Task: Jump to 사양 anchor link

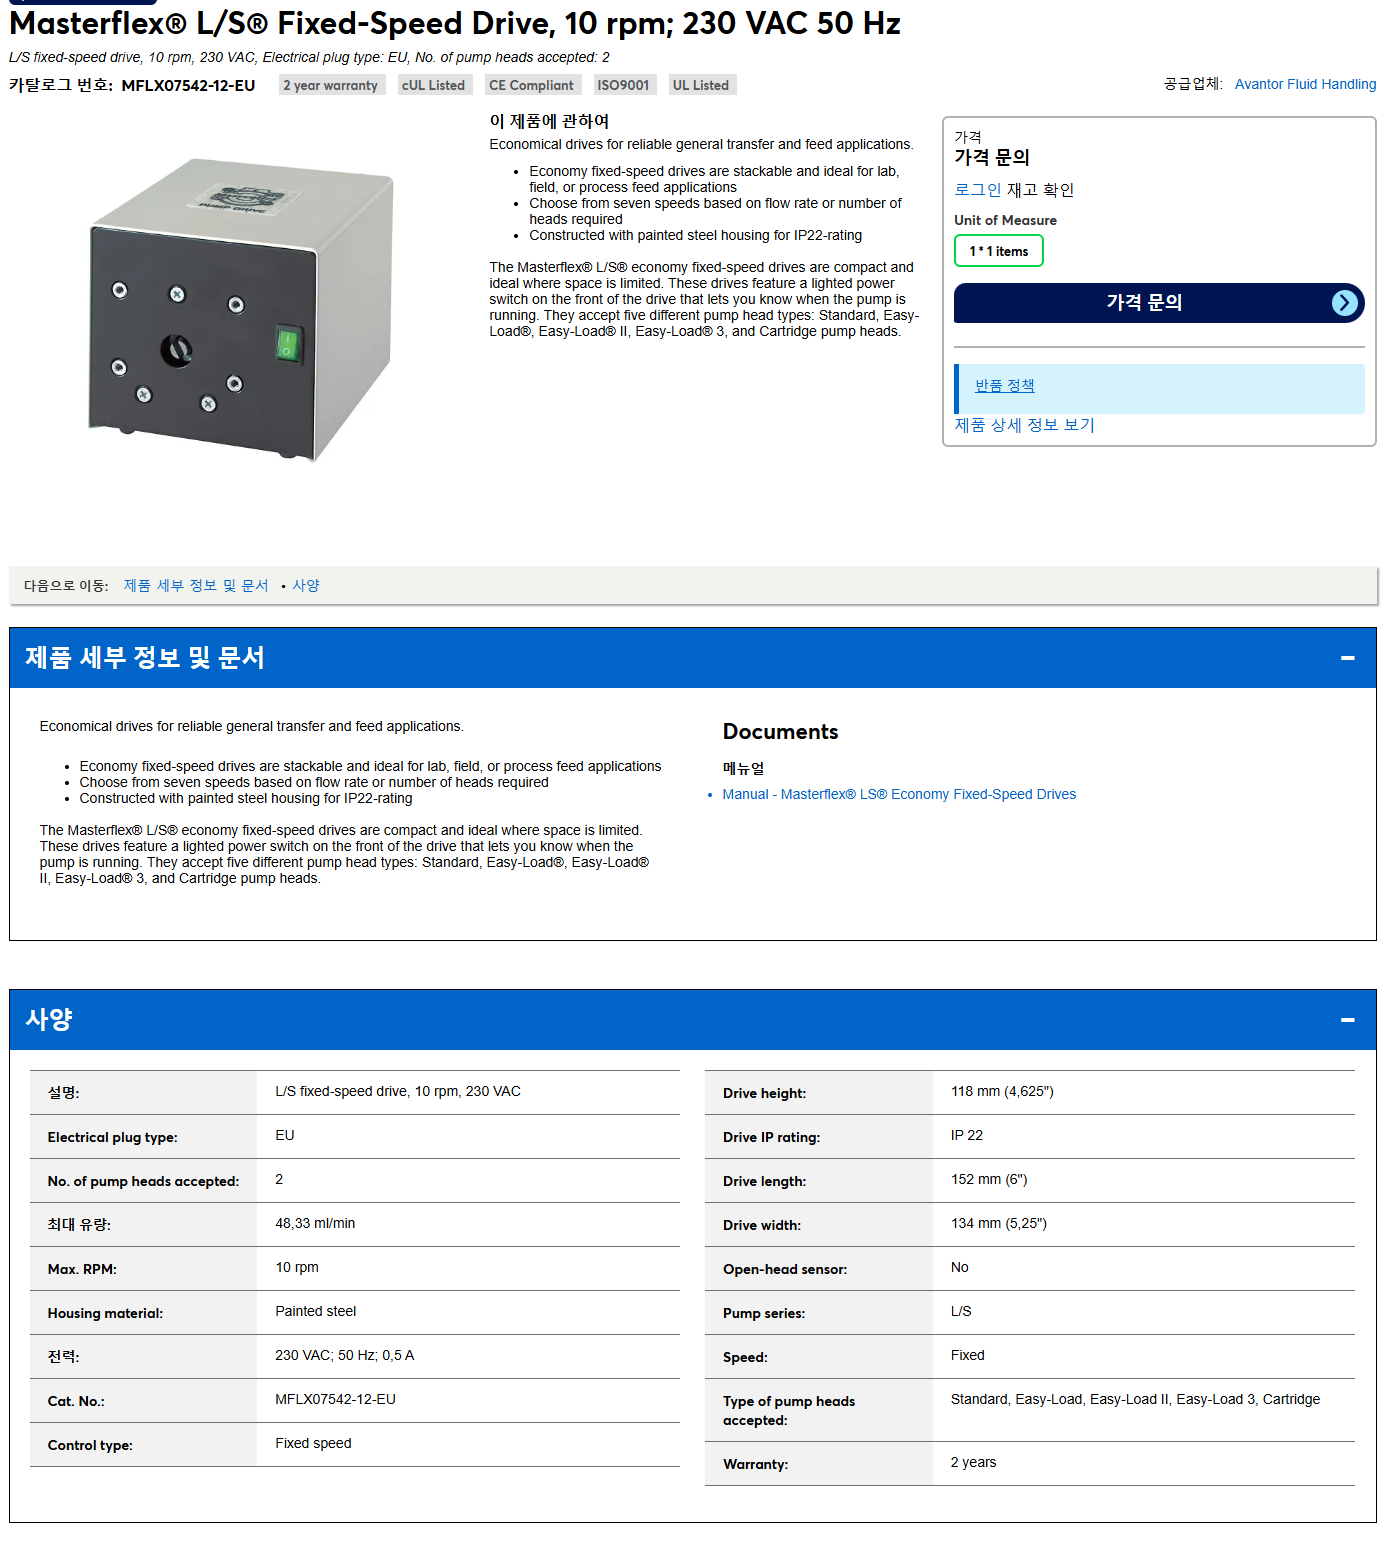Action: [x=306, y=586]
